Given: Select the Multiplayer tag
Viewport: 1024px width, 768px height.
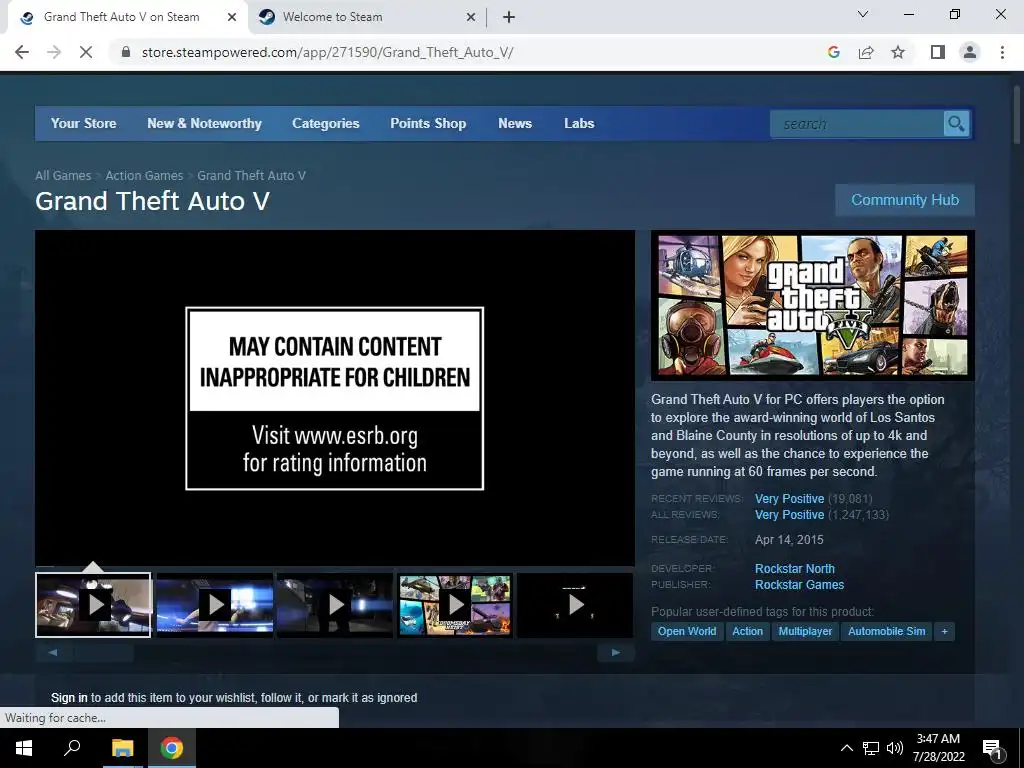Looking at the screenshot, I should tap(805, 632).
